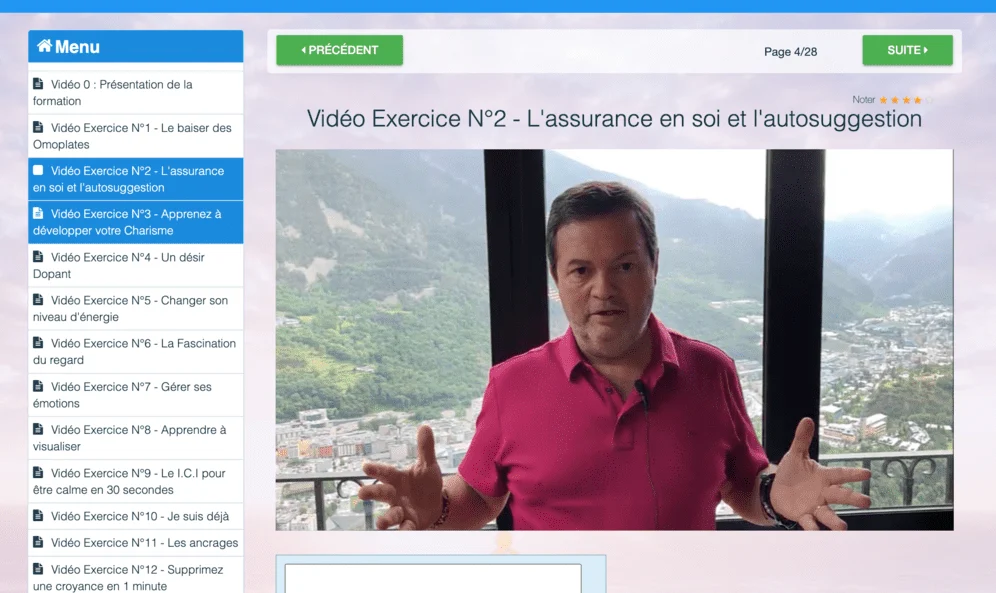
Task: Open Exercice N°6 - La Fascination du regard
Action: [135, 351]
